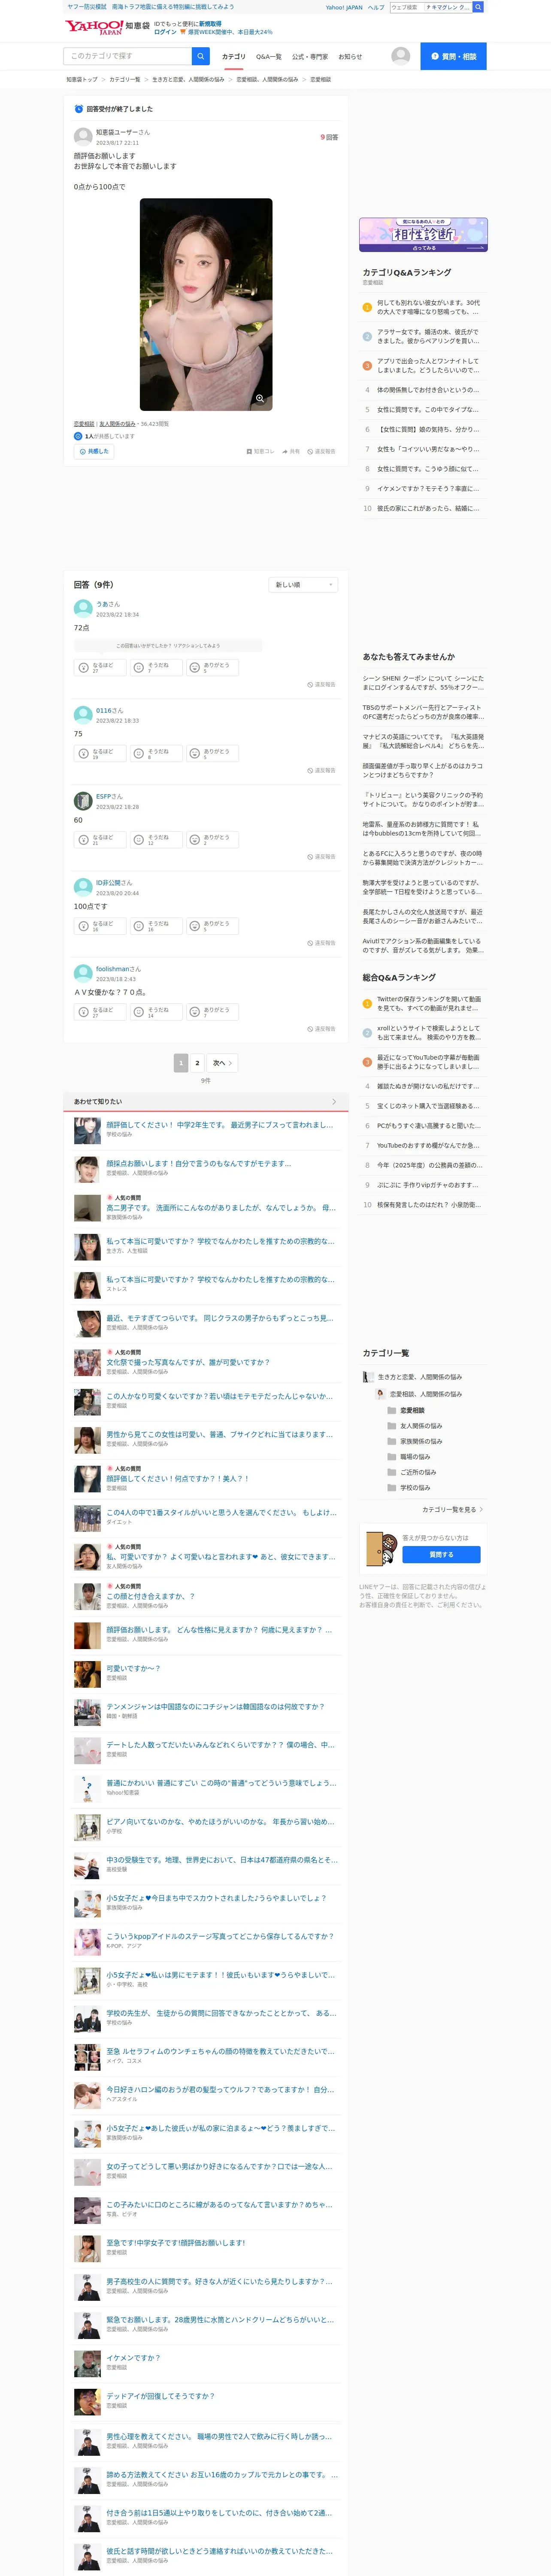Screen dimensions: 551x2576
Task: Open the 友人関係の悩み folder category
Action: 414,1426
